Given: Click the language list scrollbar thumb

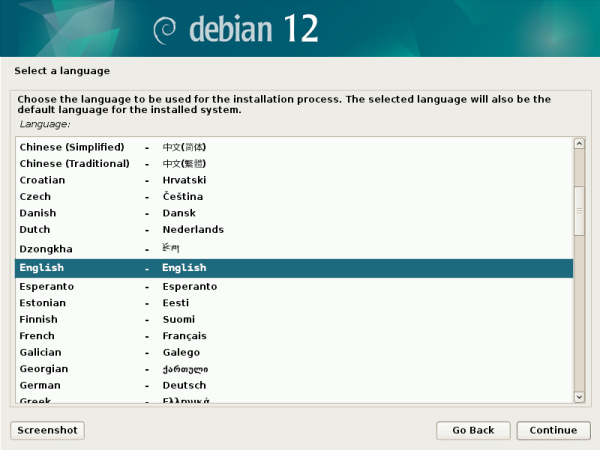Looking at the screenshot, I should (x=579, y=211).
